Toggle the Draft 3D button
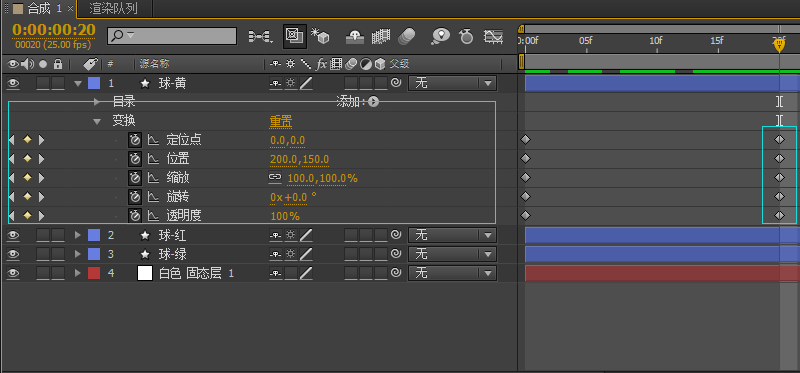The image size is (800, 373). tap(295, 36)
